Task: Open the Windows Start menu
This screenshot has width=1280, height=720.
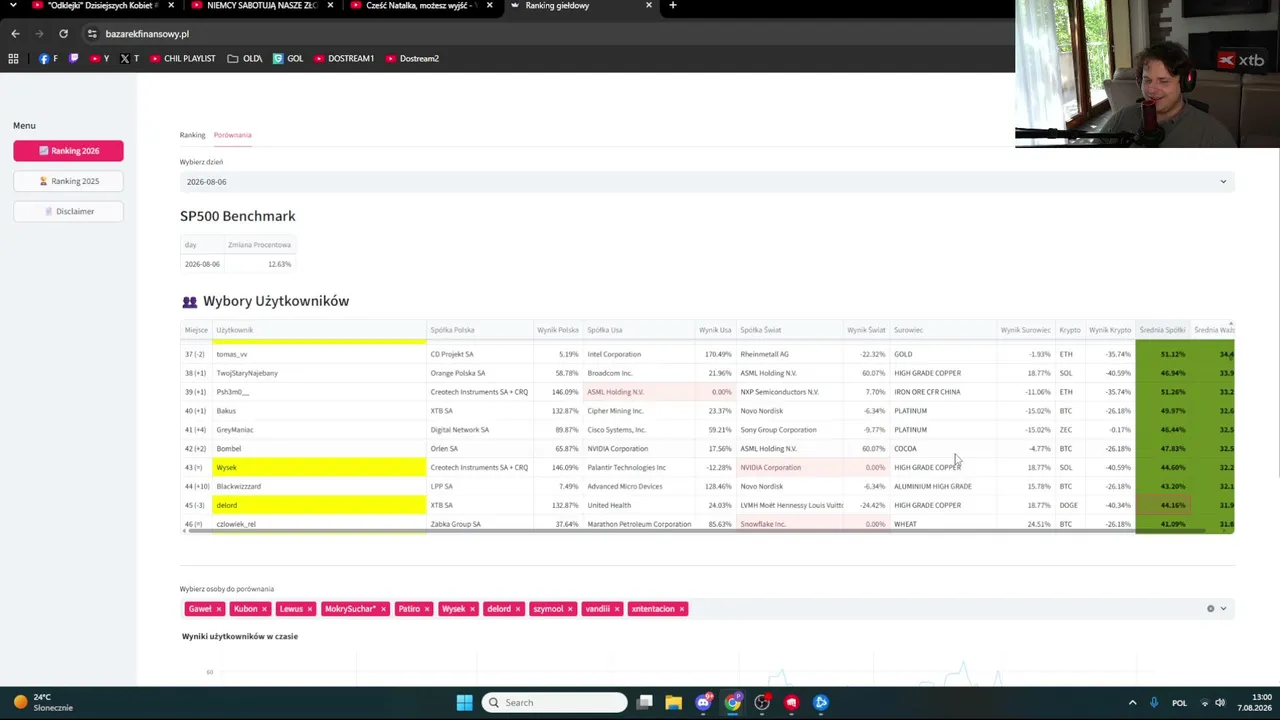Action: (464, 703)
